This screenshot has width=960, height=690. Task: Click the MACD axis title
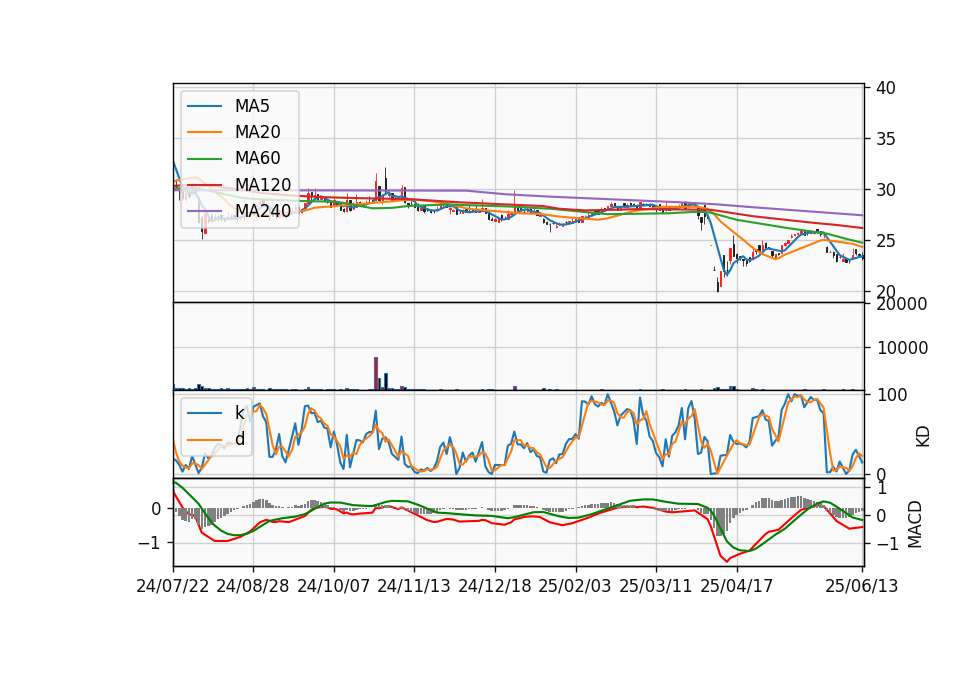(x=915, y=524)
